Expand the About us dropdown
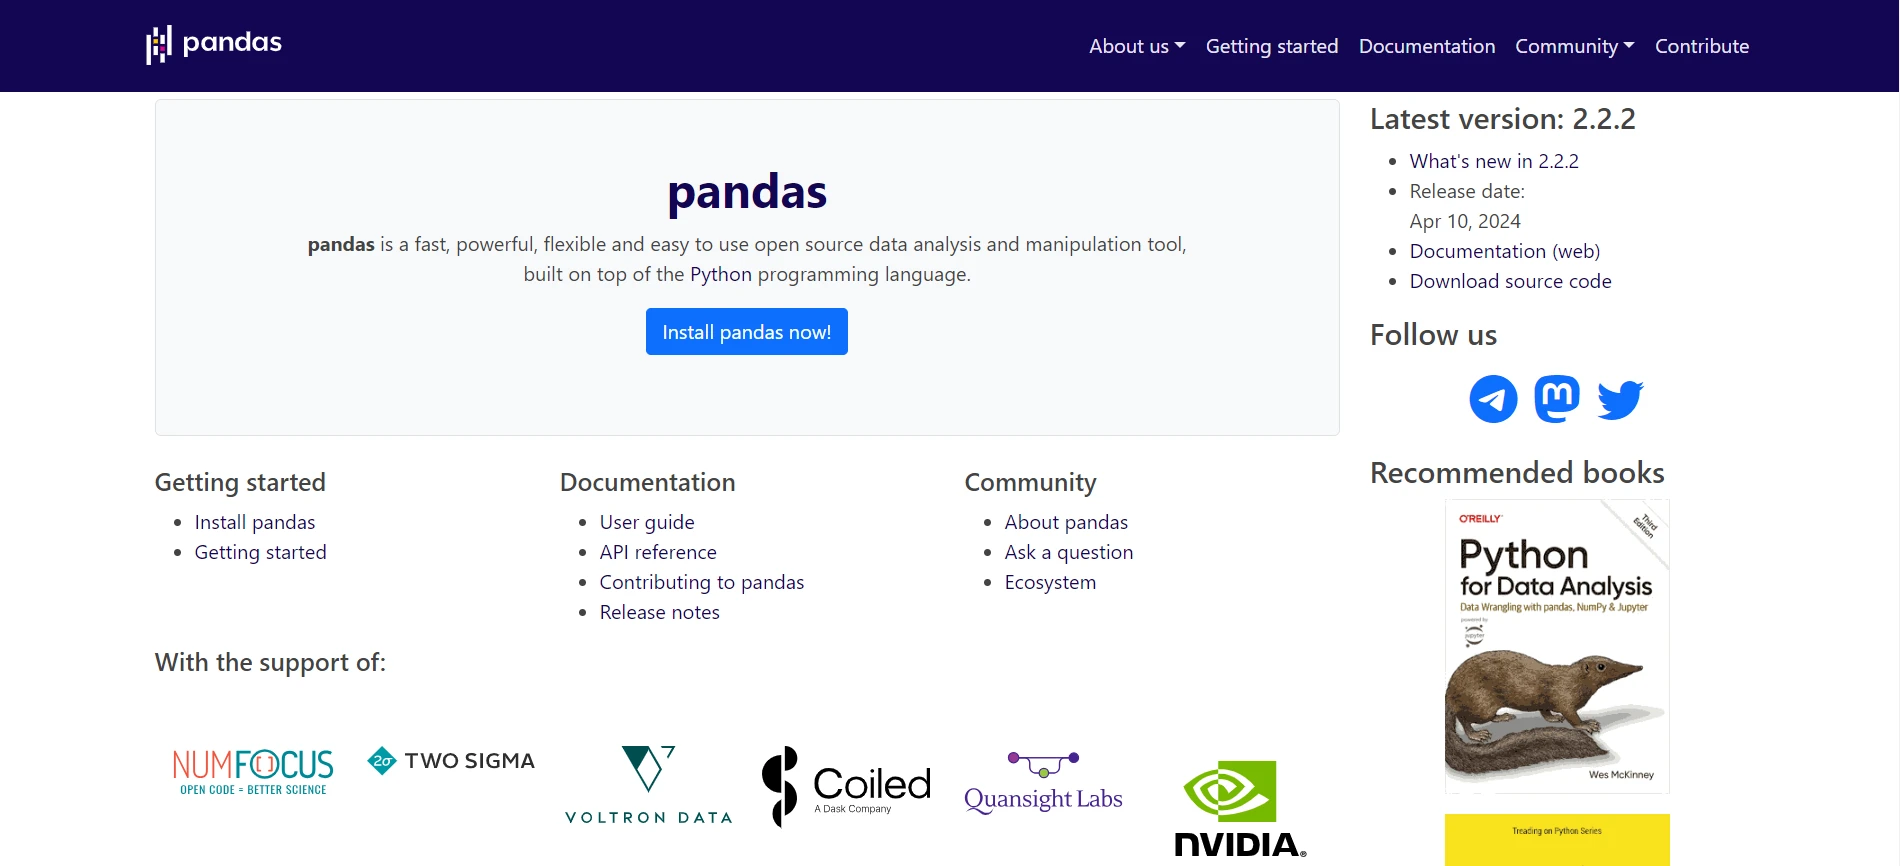 coord(1137,46)
